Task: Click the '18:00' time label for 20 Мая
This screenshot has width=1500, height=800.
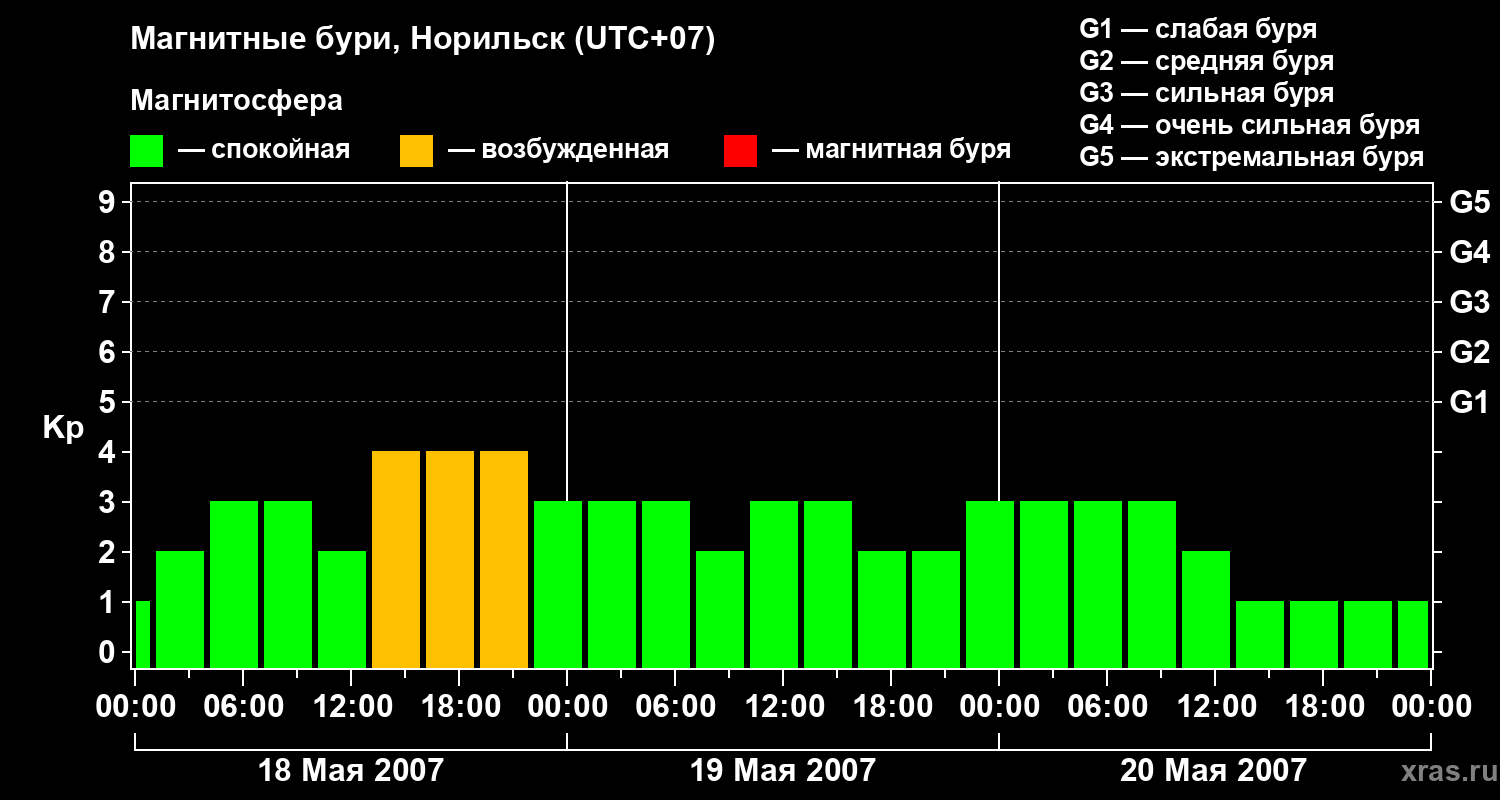Action: pos(1323,706)
